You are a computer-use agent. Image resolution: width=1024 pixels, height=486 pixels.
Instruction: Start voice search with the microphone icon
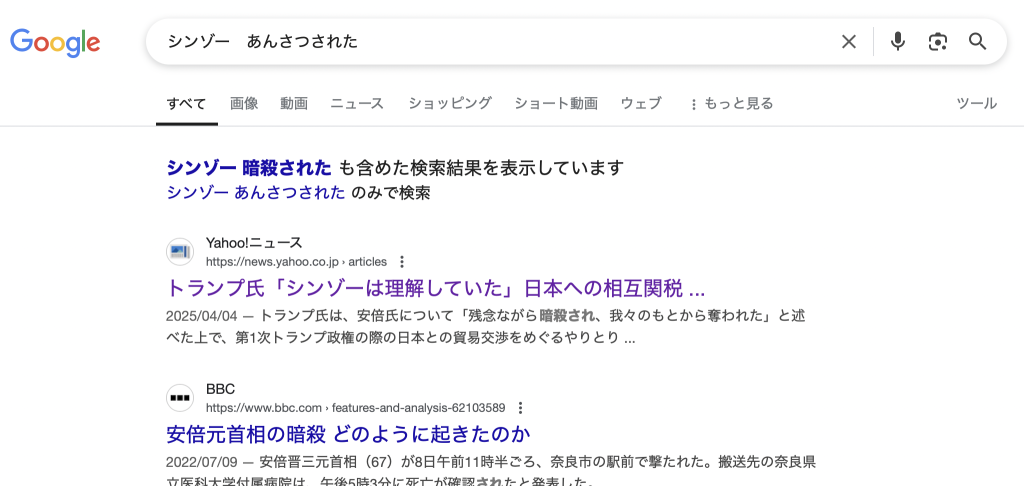(x=898, y=42)
